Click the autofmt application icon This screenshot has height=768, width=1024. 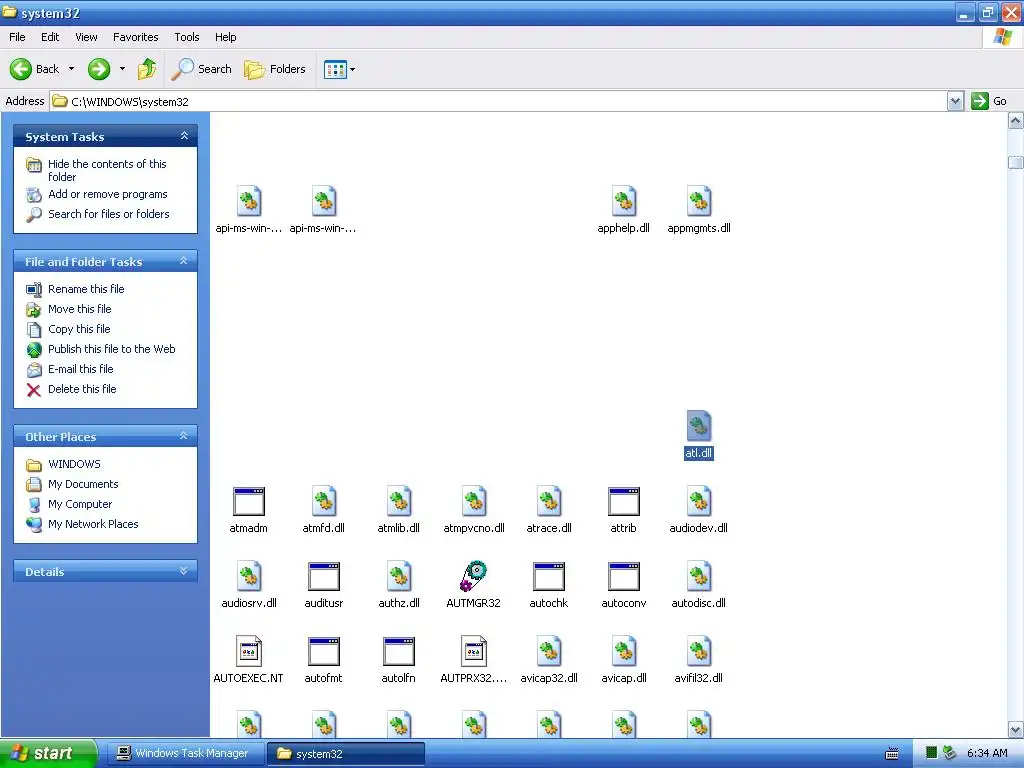click(x=324, y=652)
